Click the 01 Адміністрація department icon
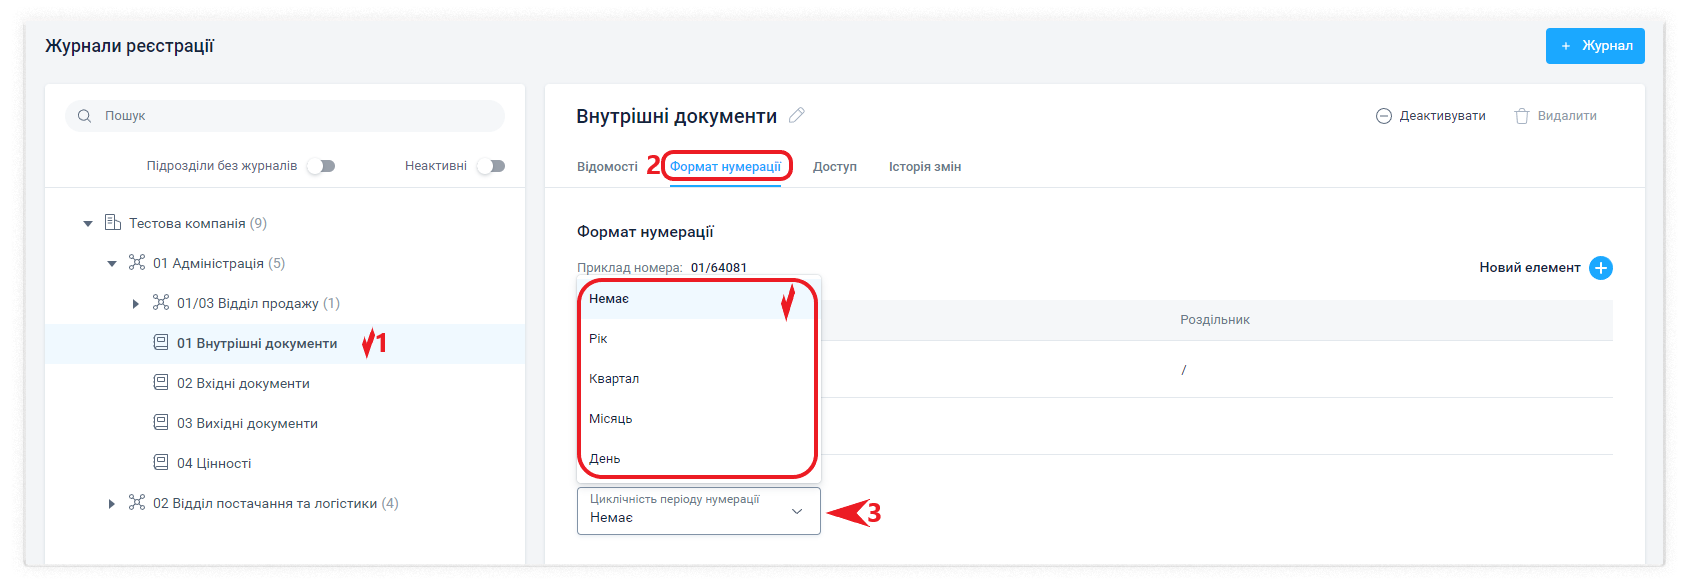This screenshot has height=588, width=1688. pyautogui.click(x=137, y=263)
